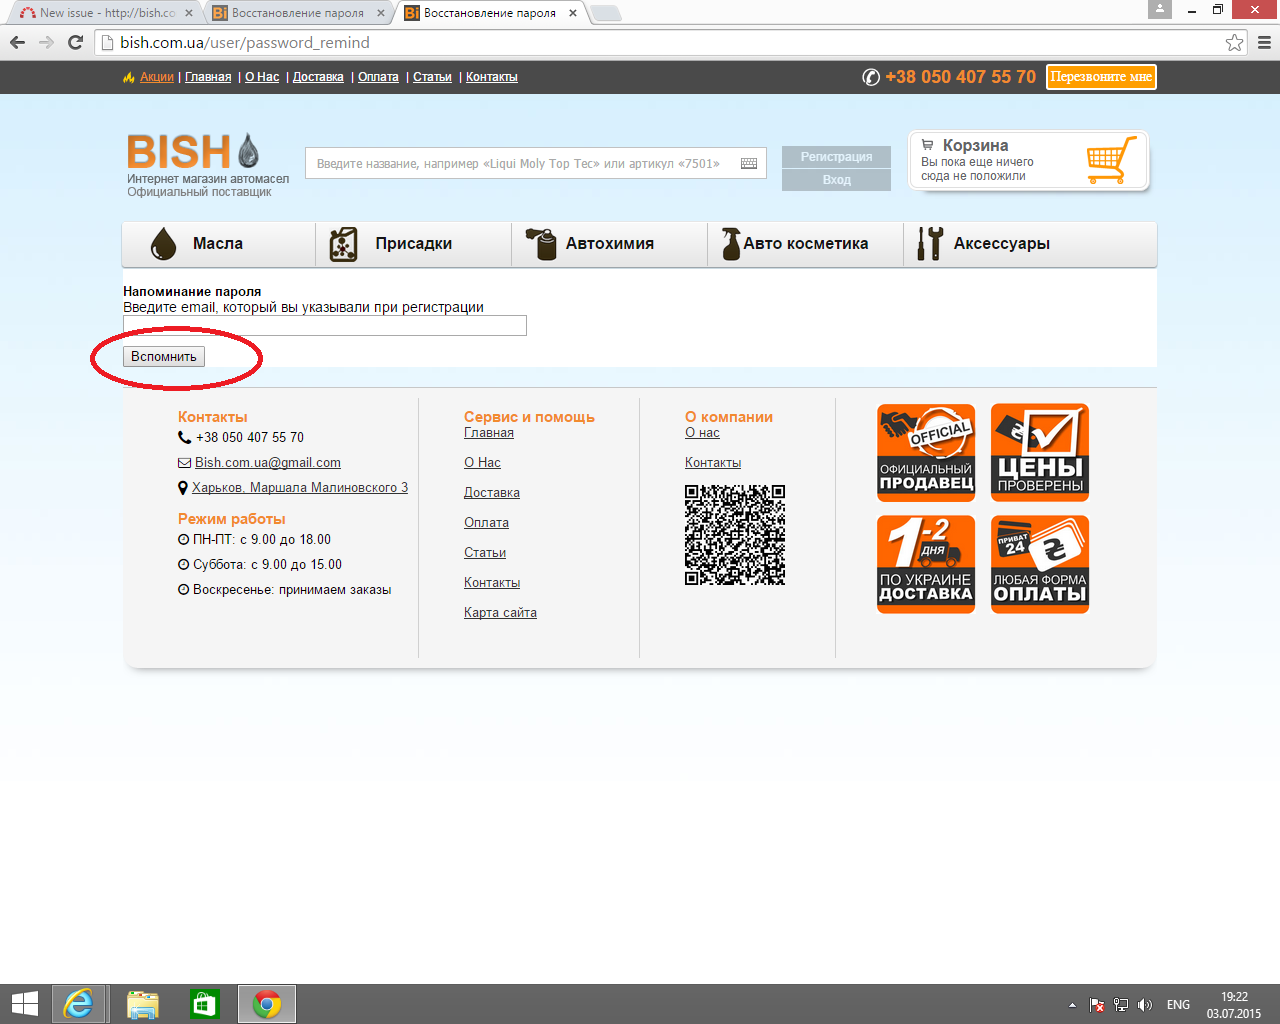
Task: Open the Карта сайта footer link
Action: point(500,613)
